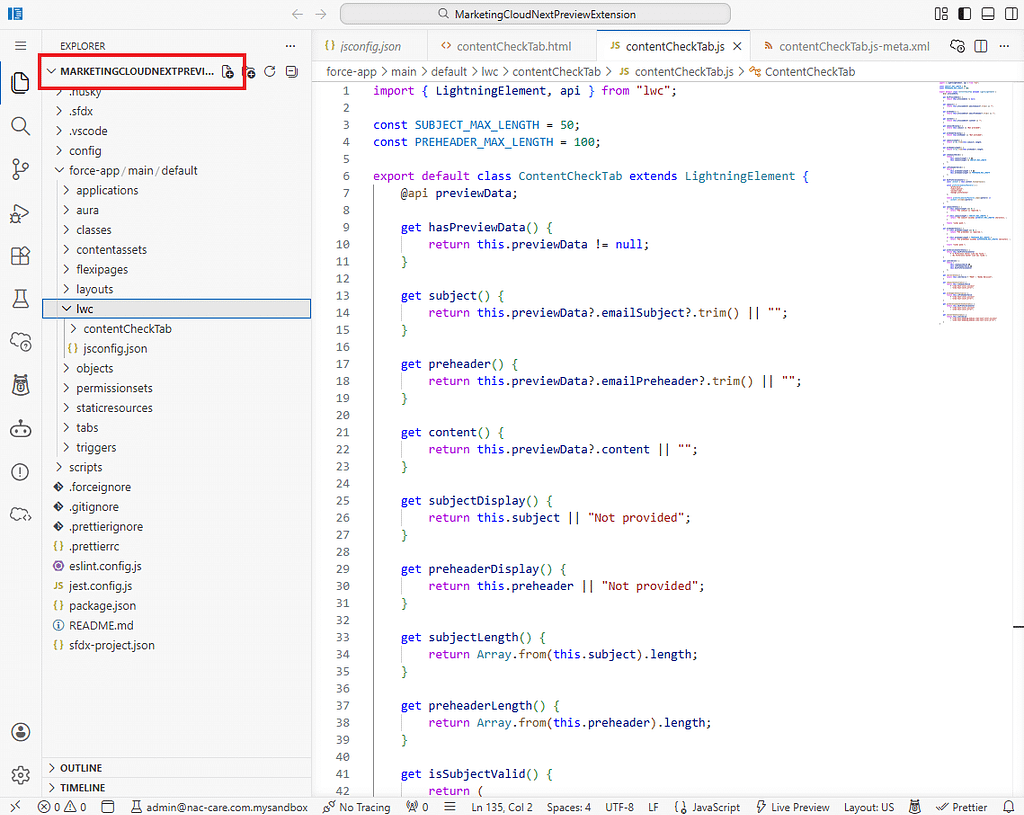Open Run and Debug view
1024x815 pixels.
point(20,213)
